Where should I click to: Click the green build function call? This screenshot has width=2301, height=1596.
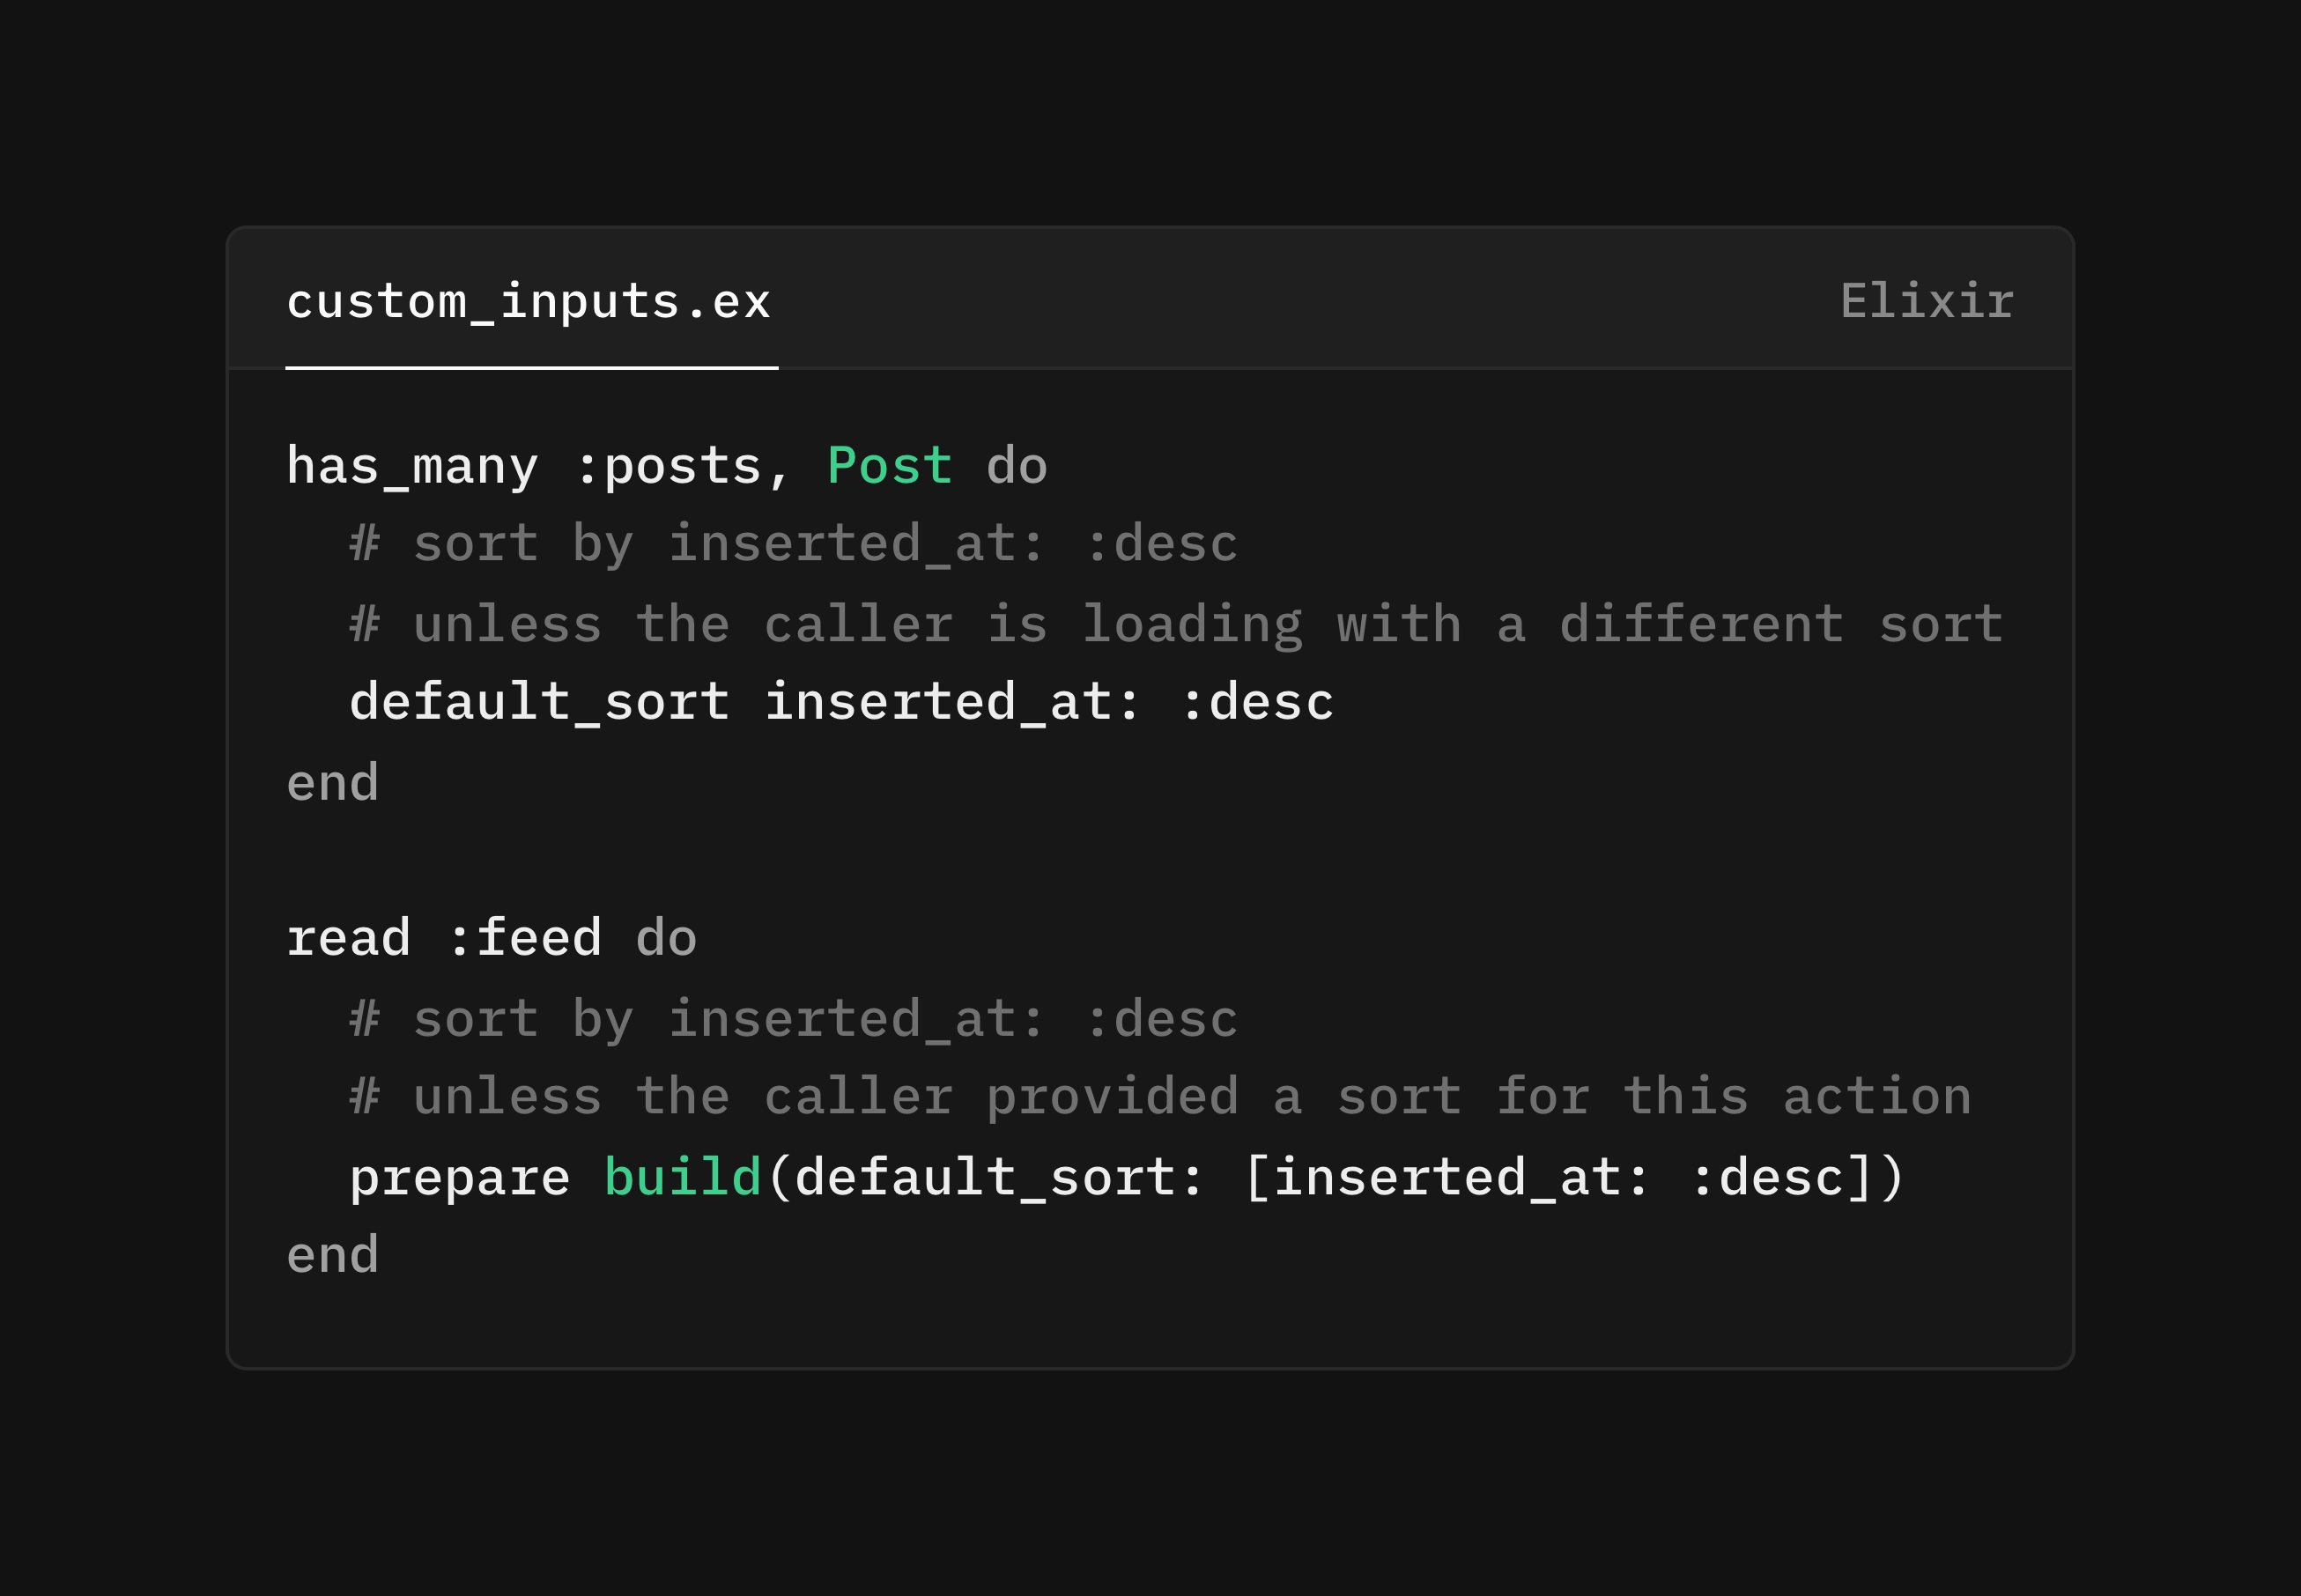point(683,1177)
